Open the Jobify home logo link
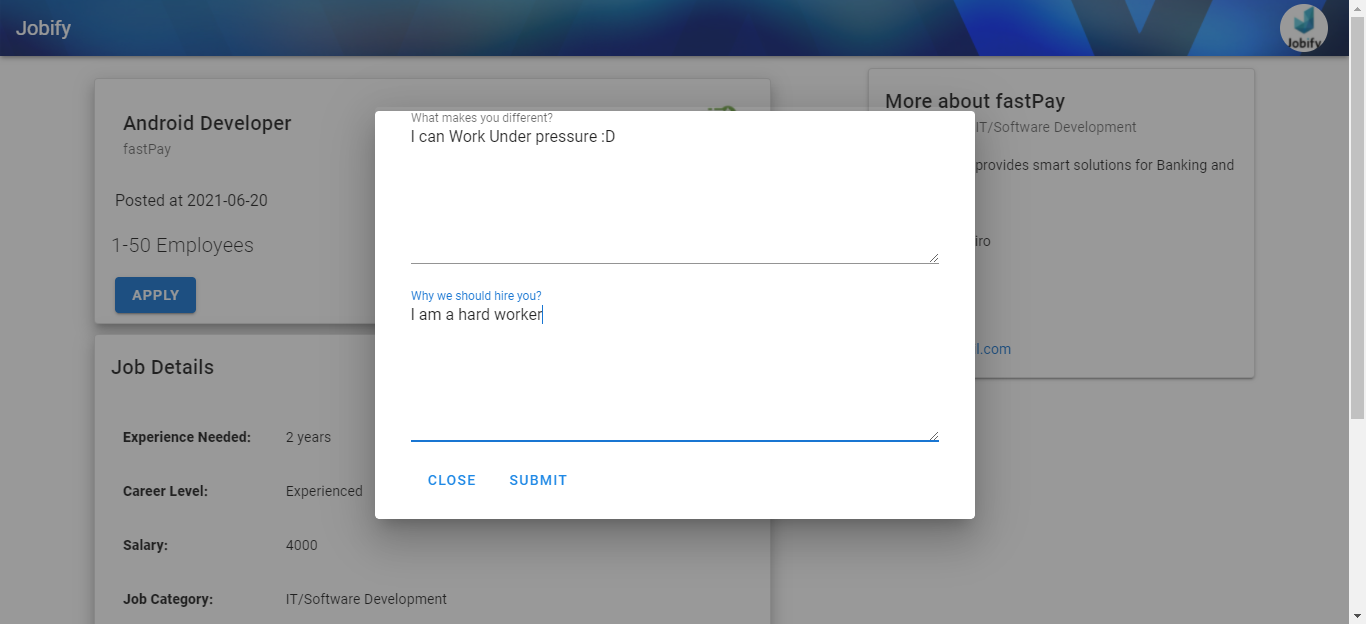1366x624 pixels. (43, 28)
